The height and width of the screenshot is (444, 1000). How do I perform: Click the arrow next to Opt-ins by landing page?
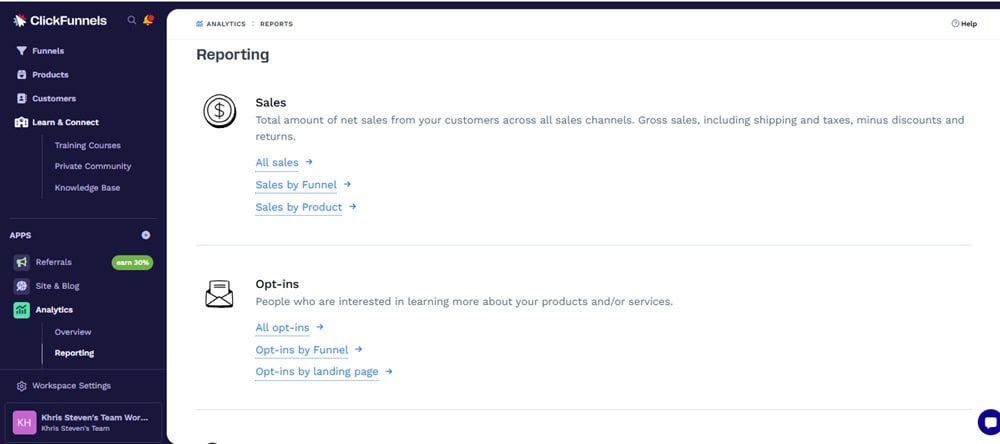coord(388,371)
